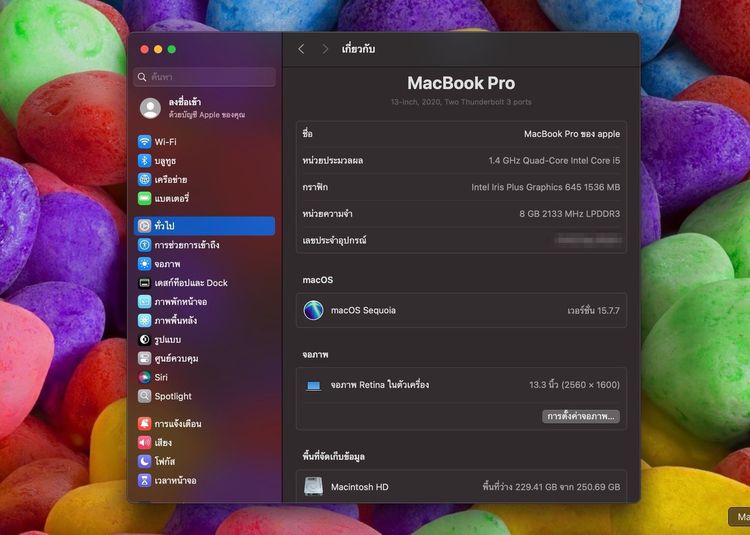750x535 pixels.
Task: Click the 'Macintosh HD' volume name
Action: [x=360, y=487]
